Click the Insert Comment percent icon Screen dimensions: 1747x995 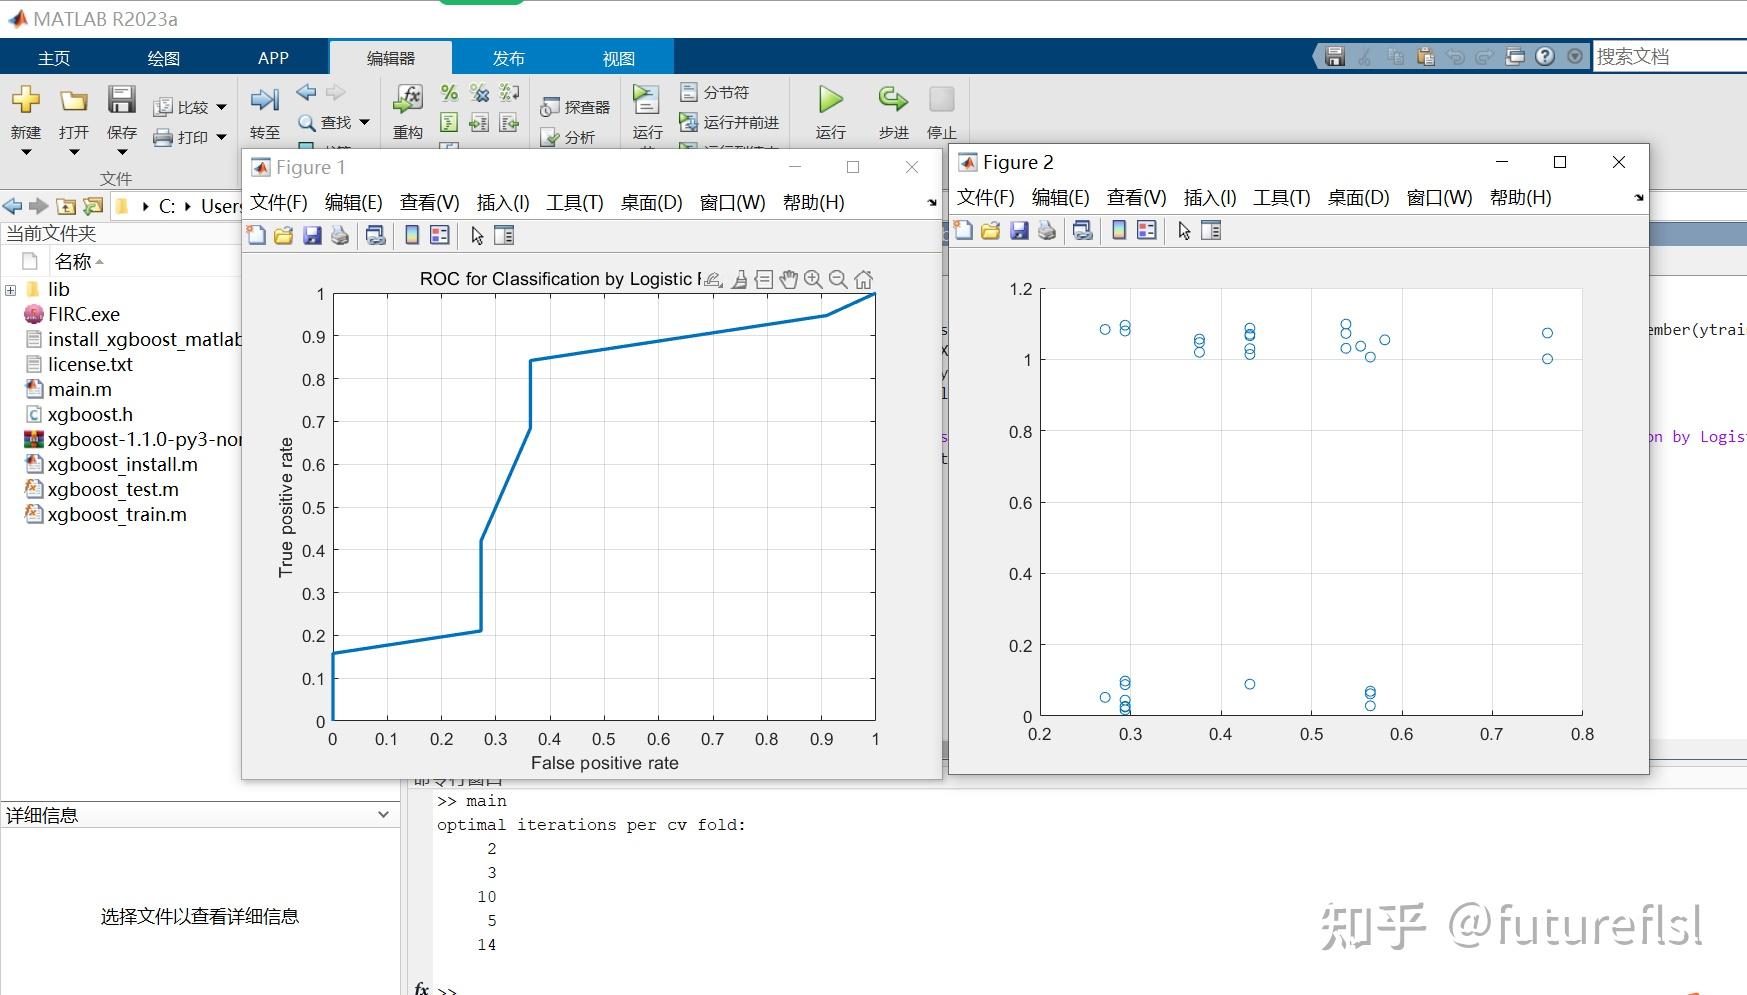[449, 93]
